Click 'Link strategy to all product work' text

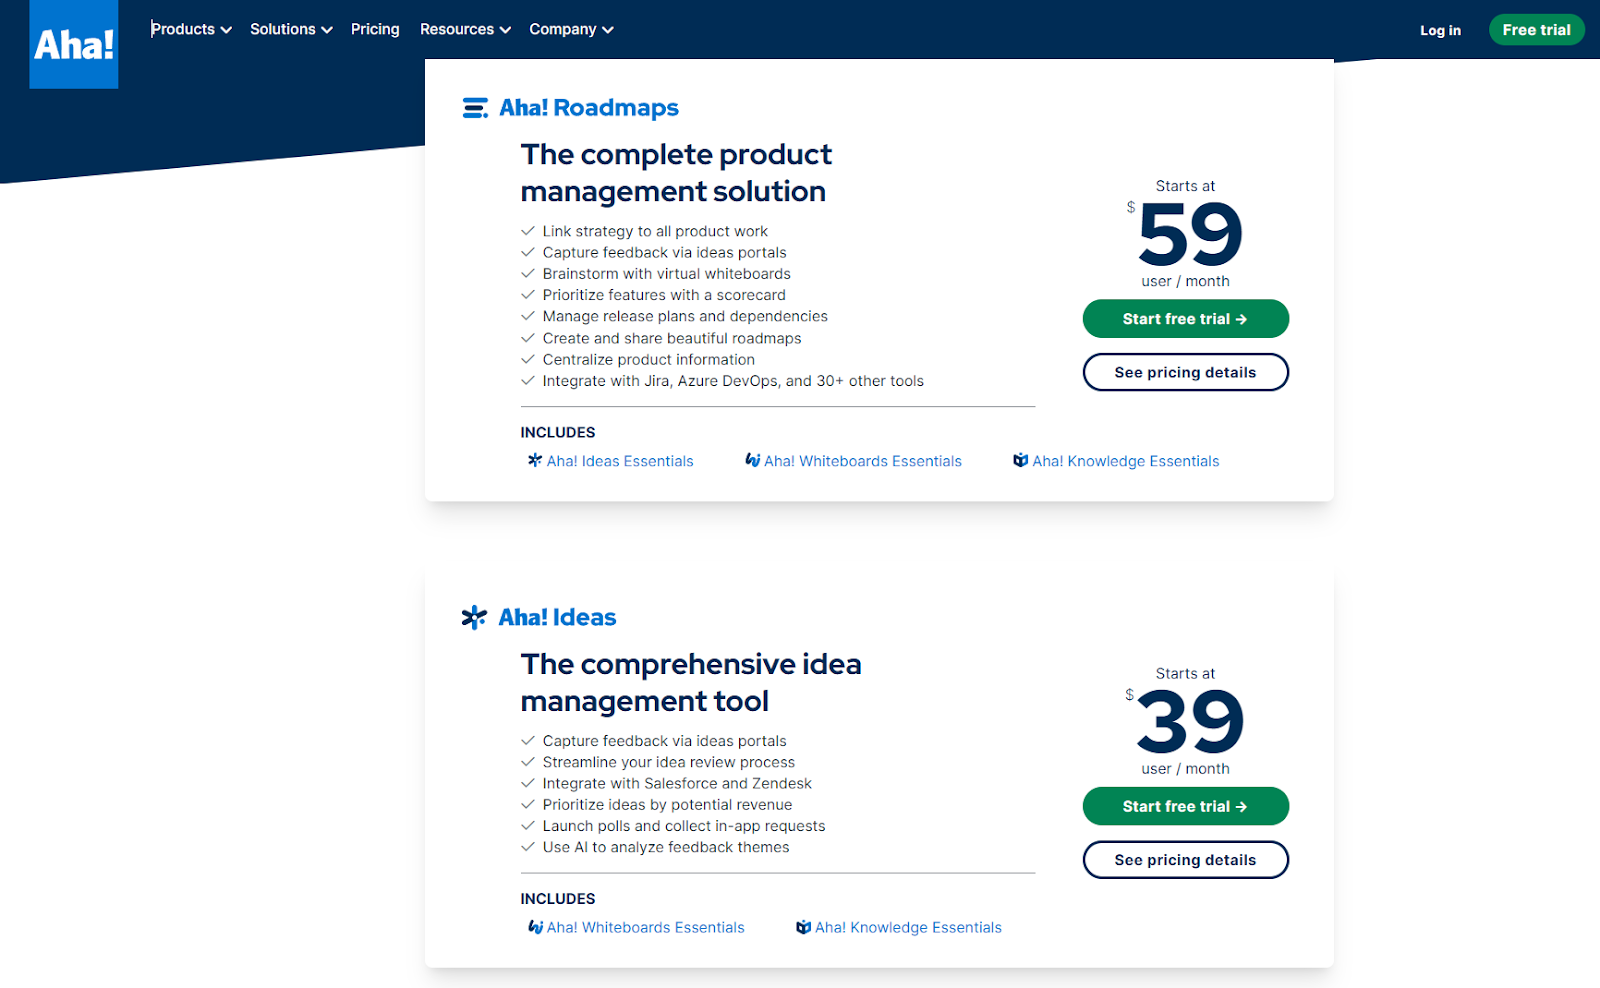655,231
